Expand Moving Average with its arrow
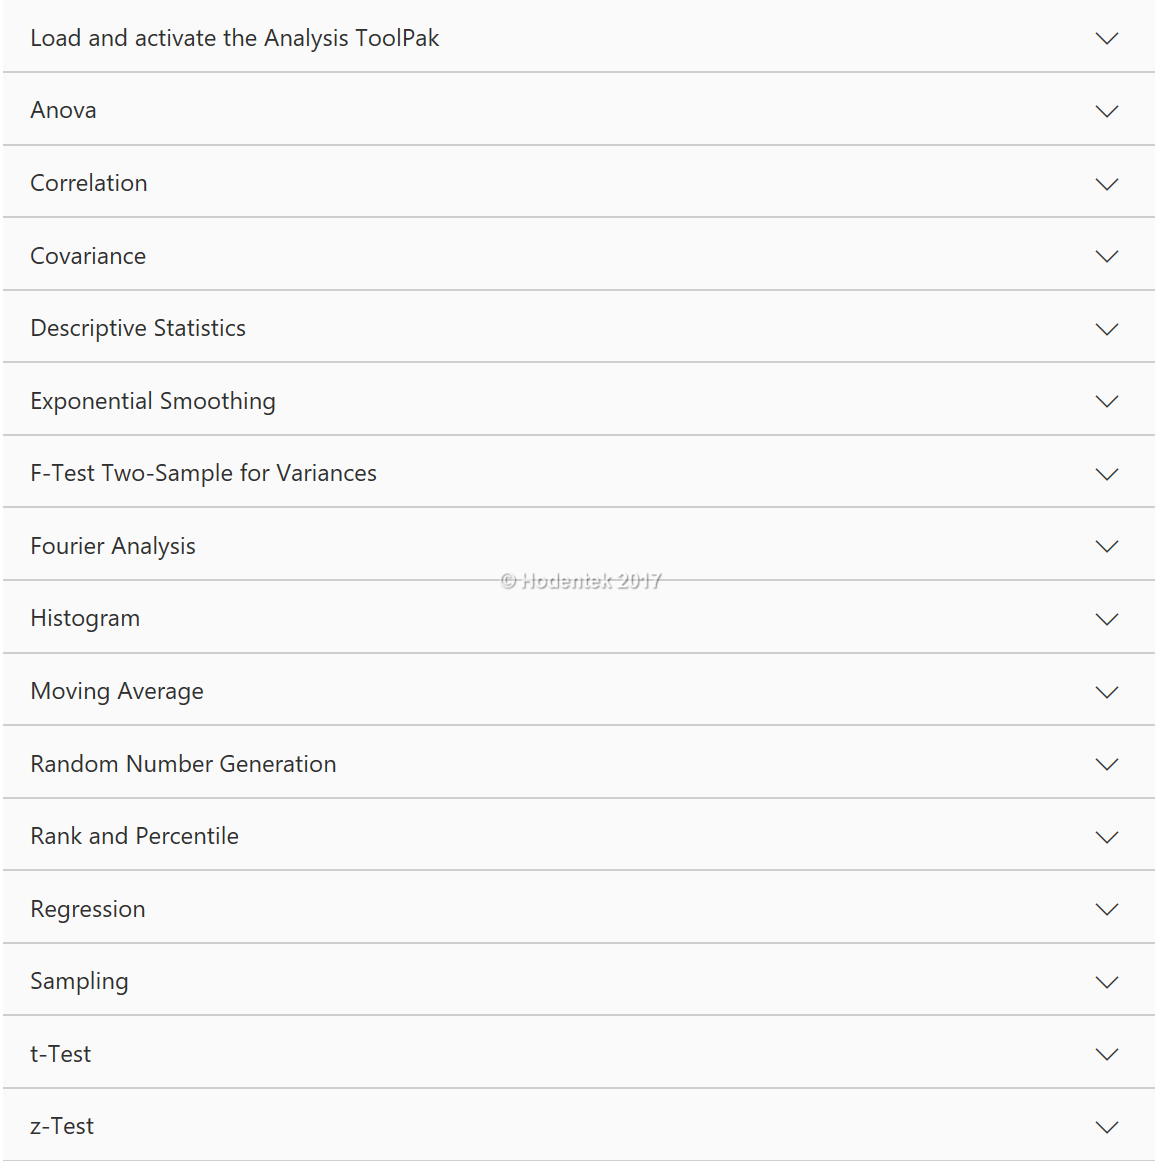Image resolution: width=1161 pixels, height=1162 pixels. point(1106,692)
